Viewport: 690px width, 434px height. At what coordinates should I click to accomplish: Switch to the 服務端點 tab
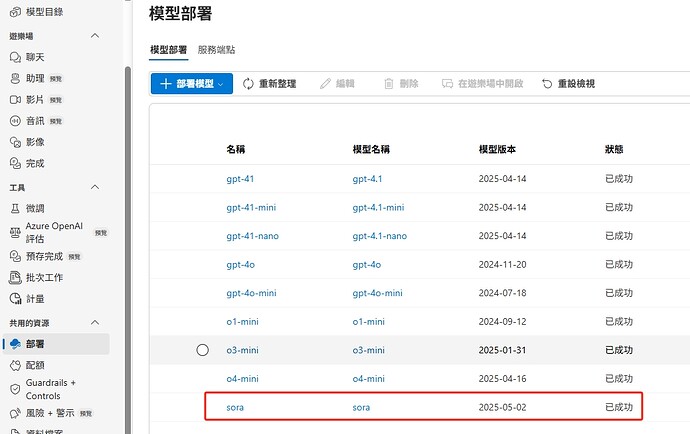217,50
